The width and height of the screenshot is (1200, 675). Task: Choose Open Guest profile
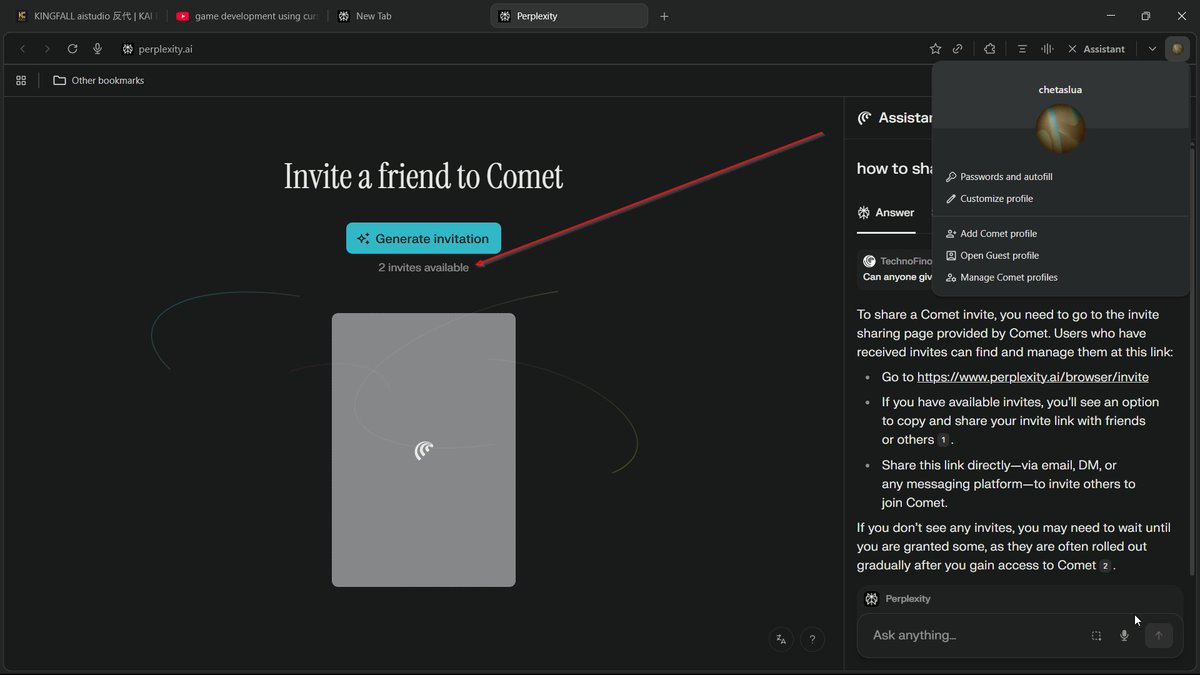point(992,256)
